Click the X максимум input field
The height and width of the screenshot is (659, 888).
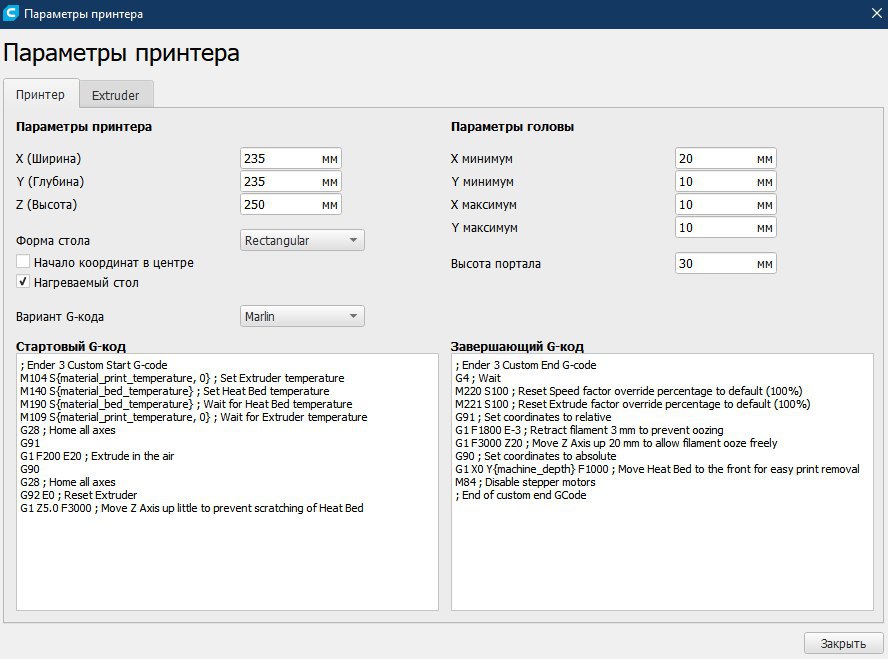(725, 204)
